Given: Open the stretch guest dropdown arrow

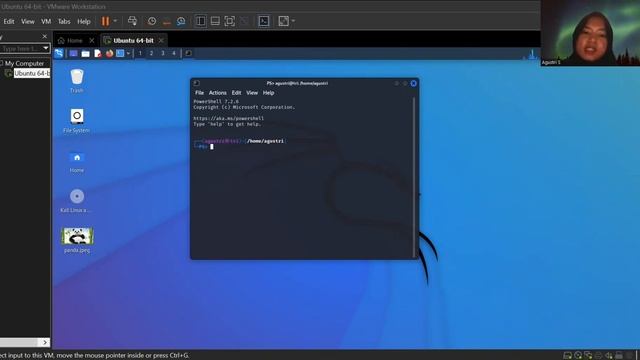Looking at the screenshot, I should pyautogui.click(x=293, y=21).
